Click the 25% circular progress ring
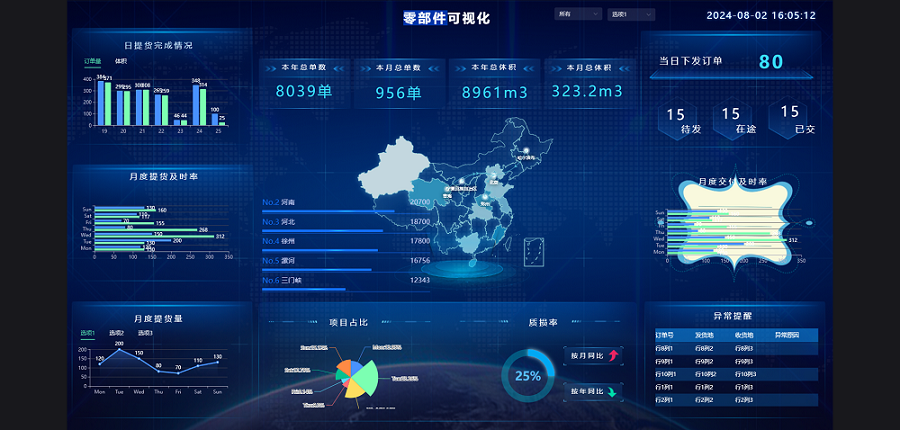Image resolution: width=900 pixels, height=430 pixels. point(528,376)
